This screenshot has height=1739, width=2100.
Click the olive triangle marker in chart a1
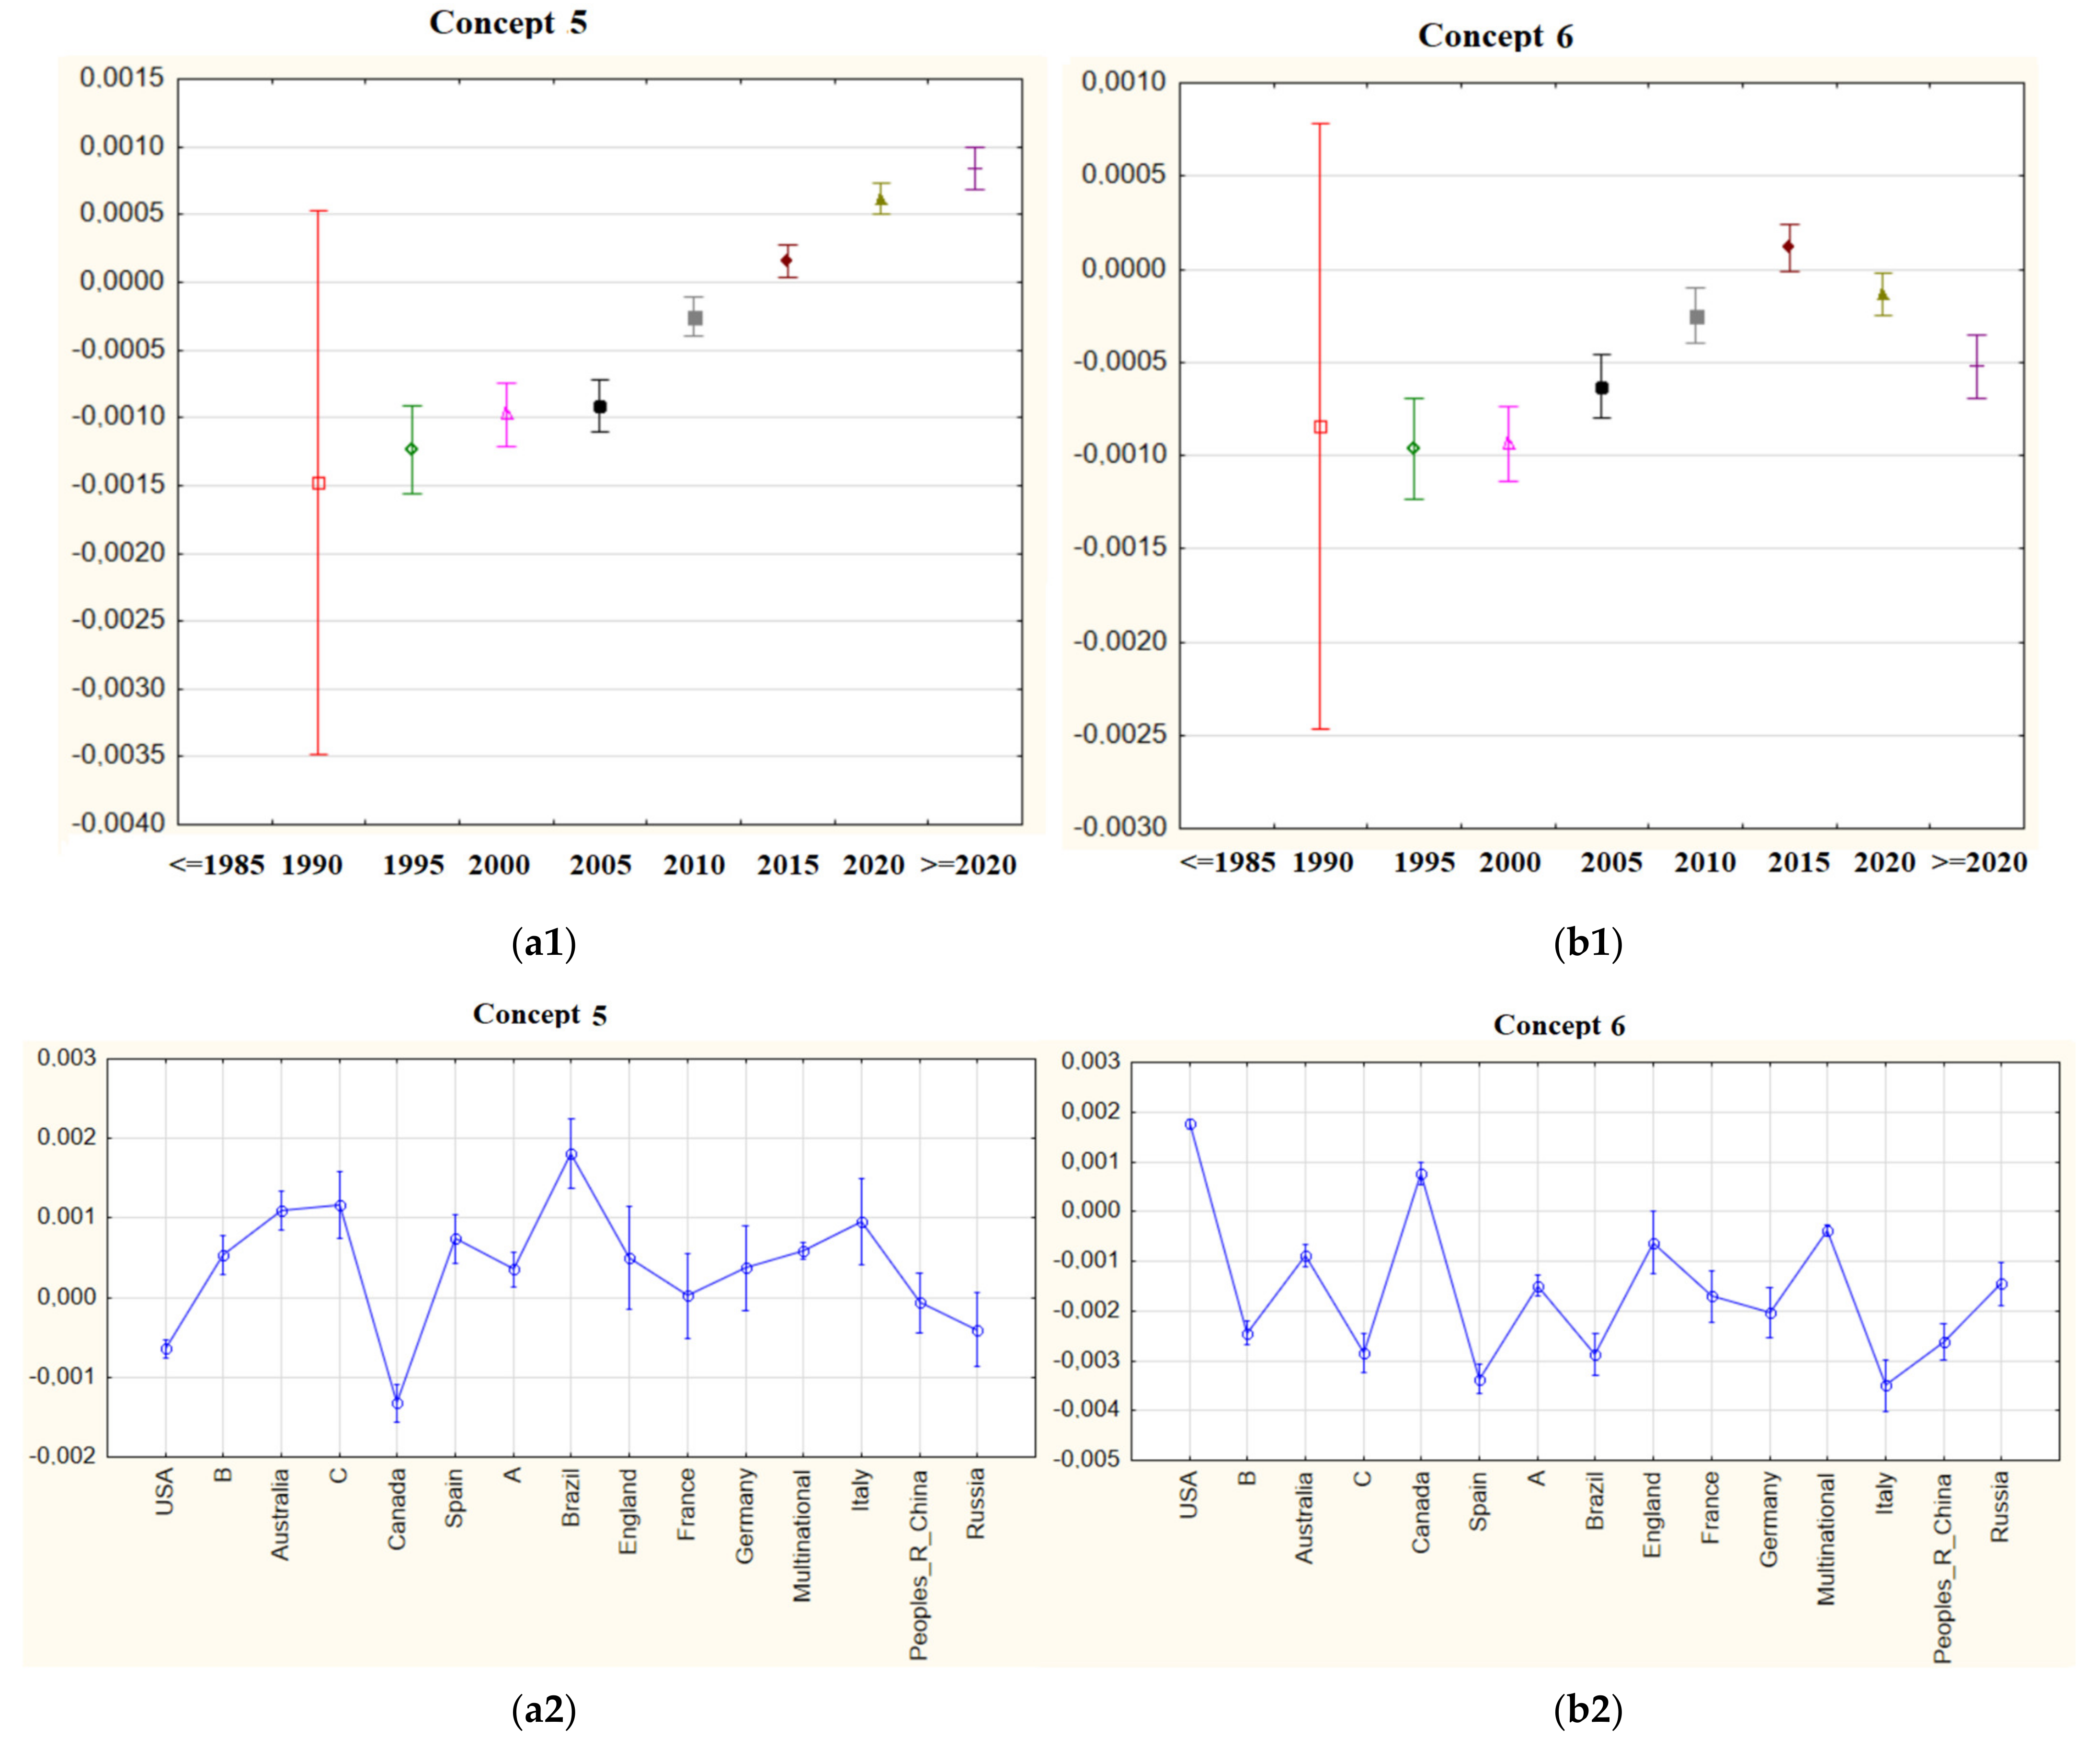[x=881, y=199]
